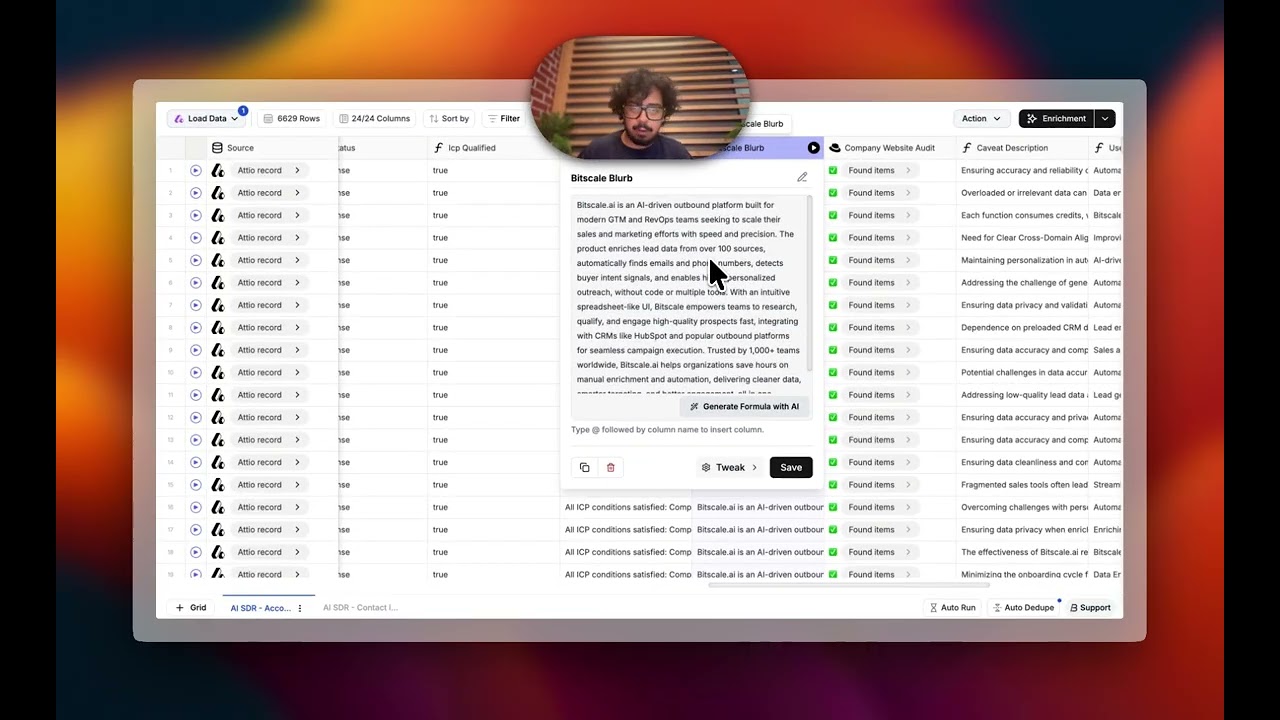
Task: Save the Bitscale Blurb formula
Action: 791,467
